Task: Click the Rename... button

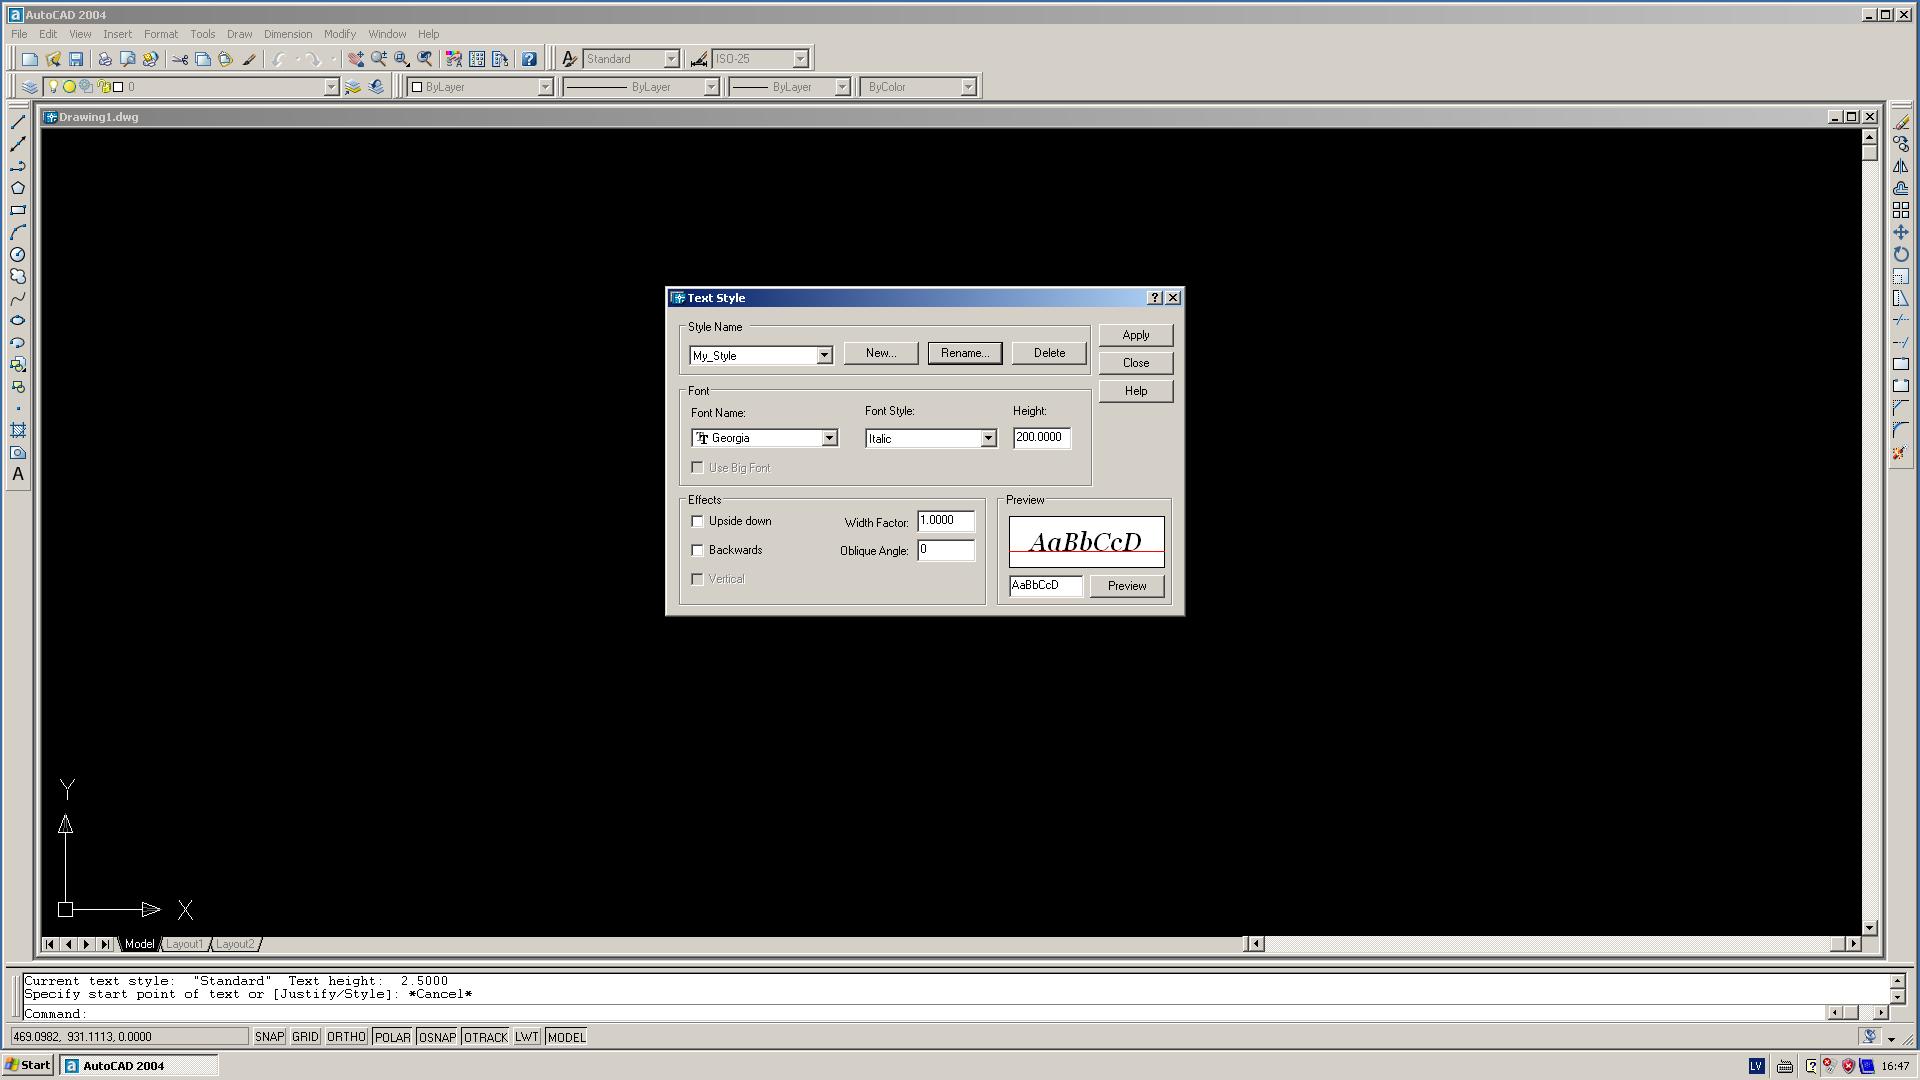Action: 964,353
